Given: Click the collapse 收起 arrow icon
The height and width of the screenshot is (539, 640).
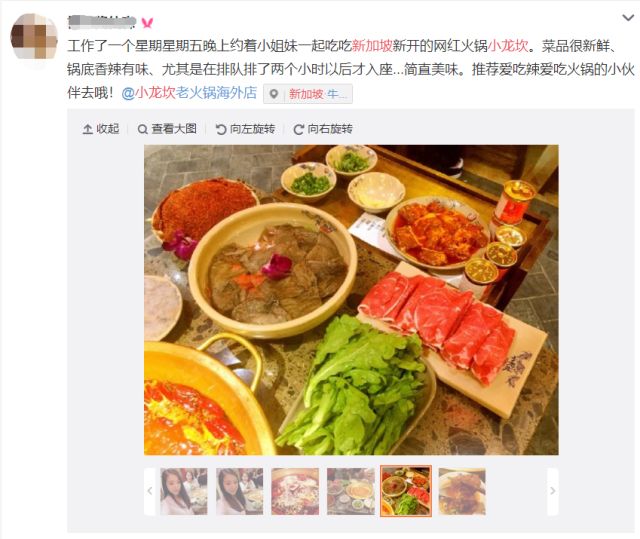Looking at the screenshot, I should (x=87, y=129).
